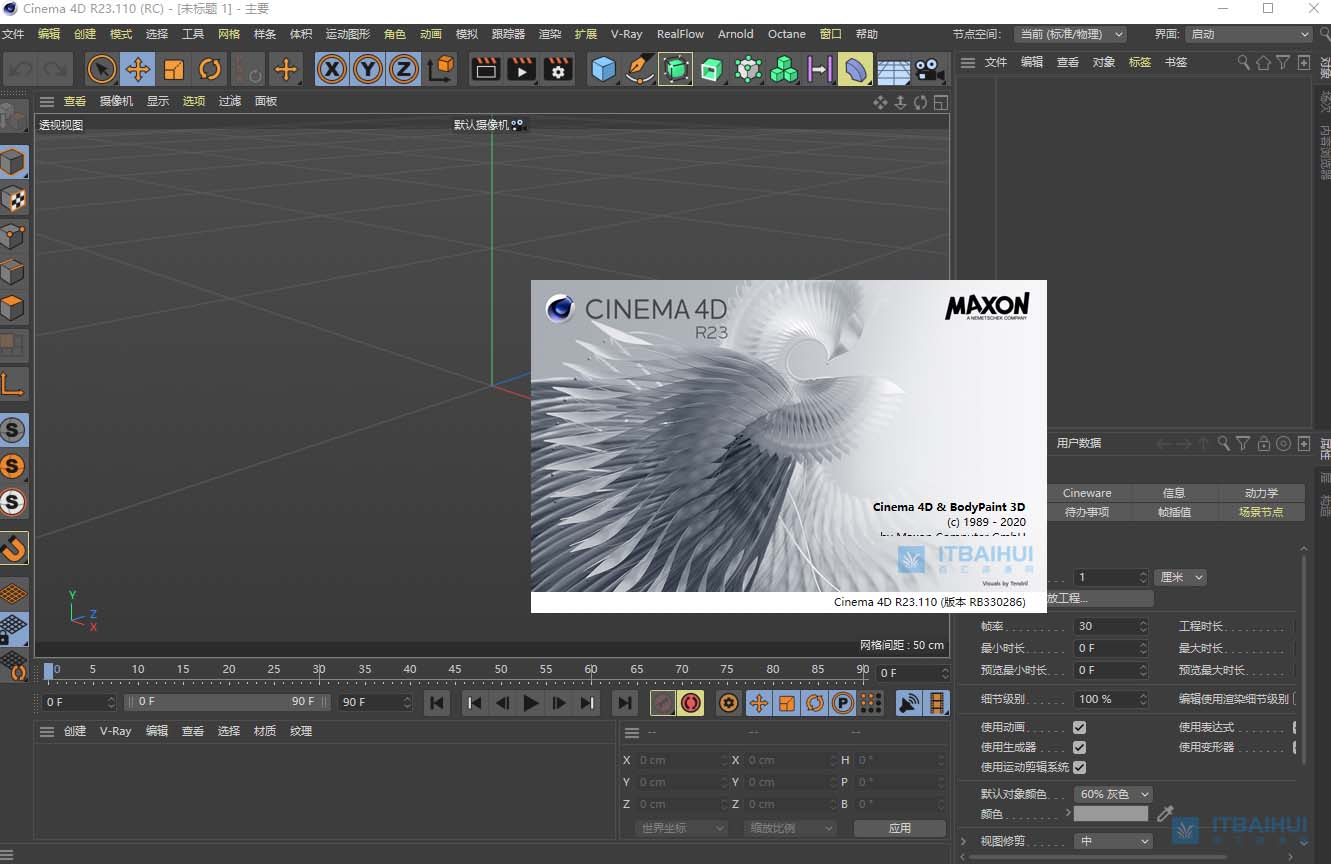Uncheck 使用生成器 checkbox
Image resolution: width=1331 pixels, height=864 pixels.
click(1079, 747)
